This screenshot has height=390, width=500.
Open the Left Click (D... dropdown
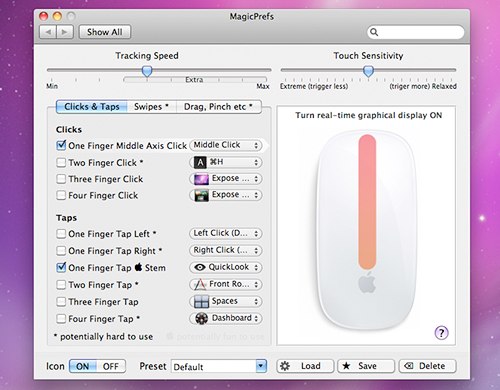click(x=226, y=233)
